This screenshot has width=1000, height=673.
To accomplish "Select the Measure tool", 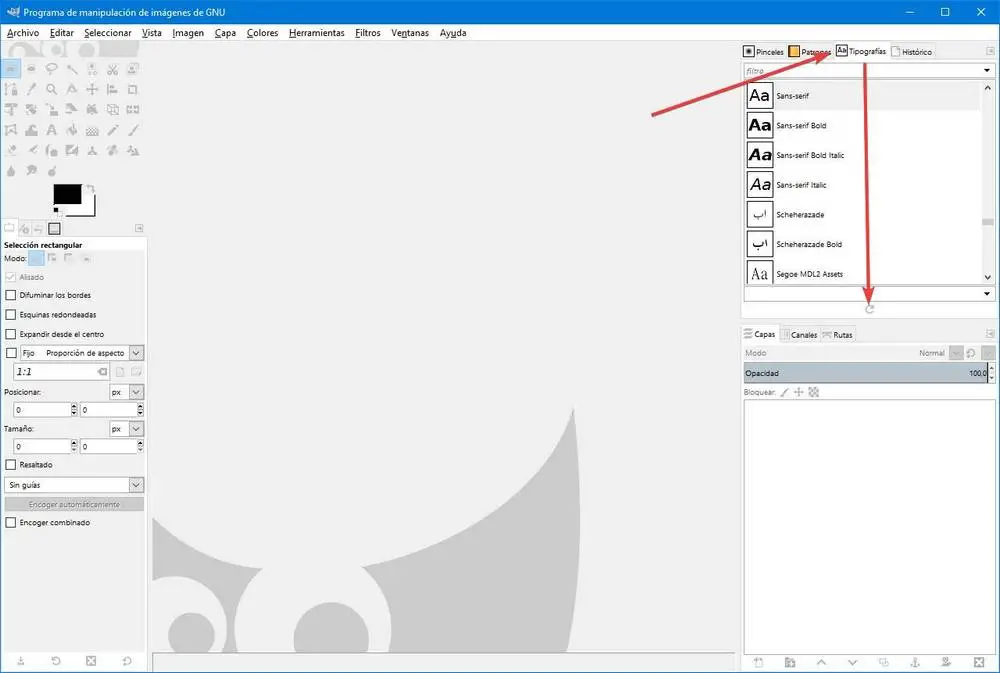I will point(72,89).
